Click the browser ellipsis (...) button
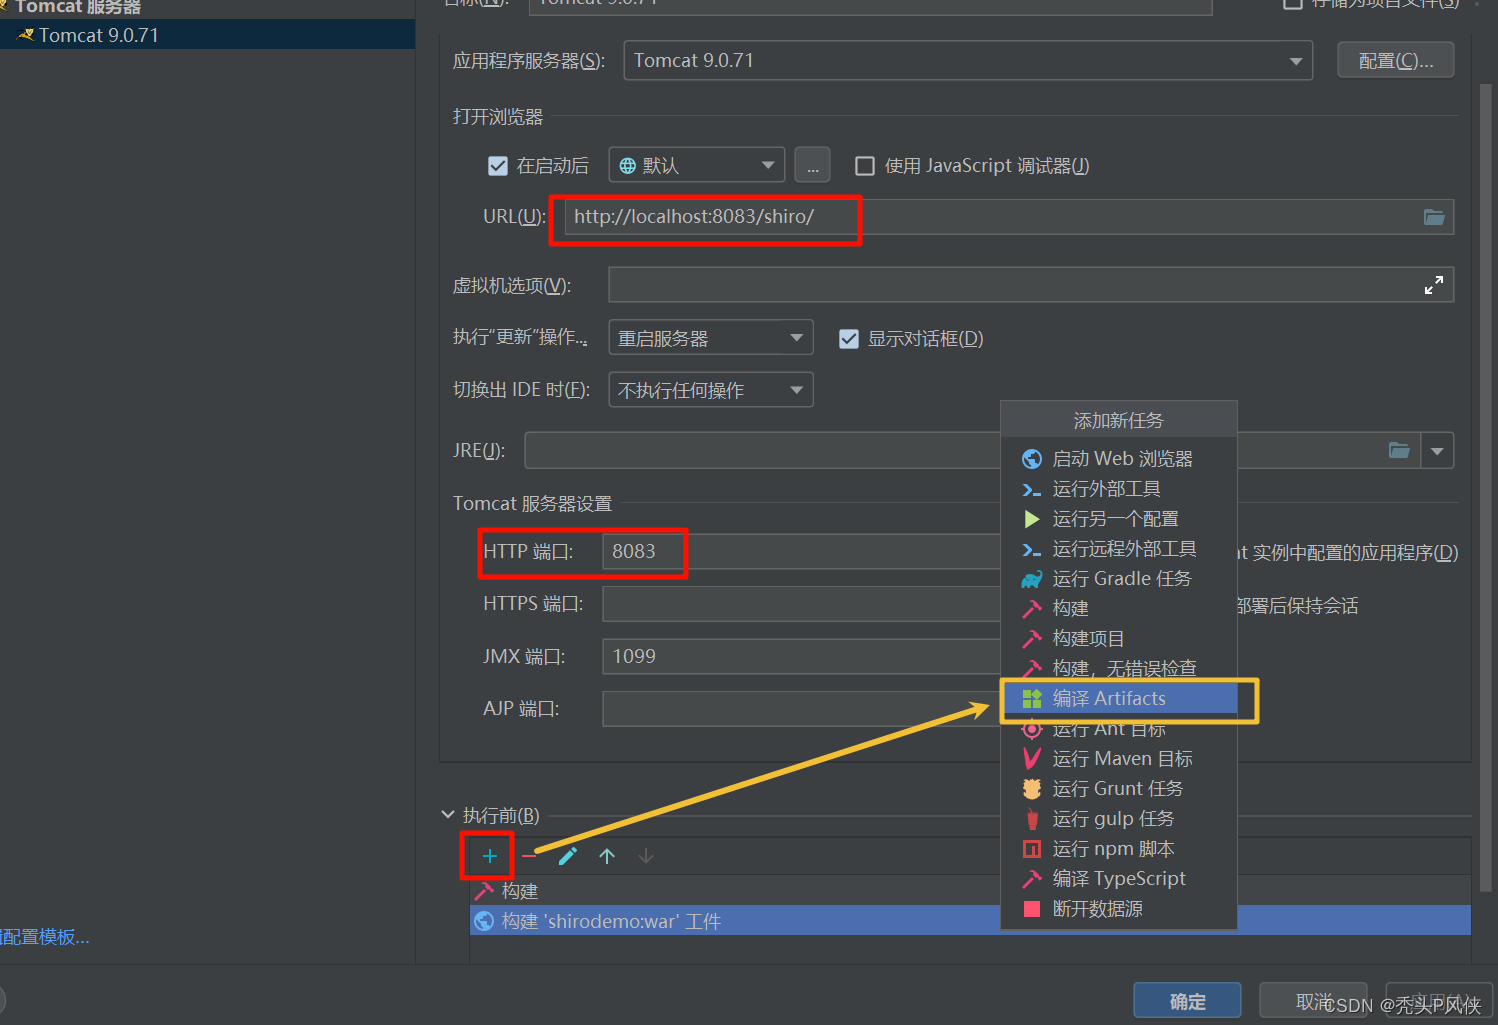1498x1025 pixels. [x=812, y=165]
